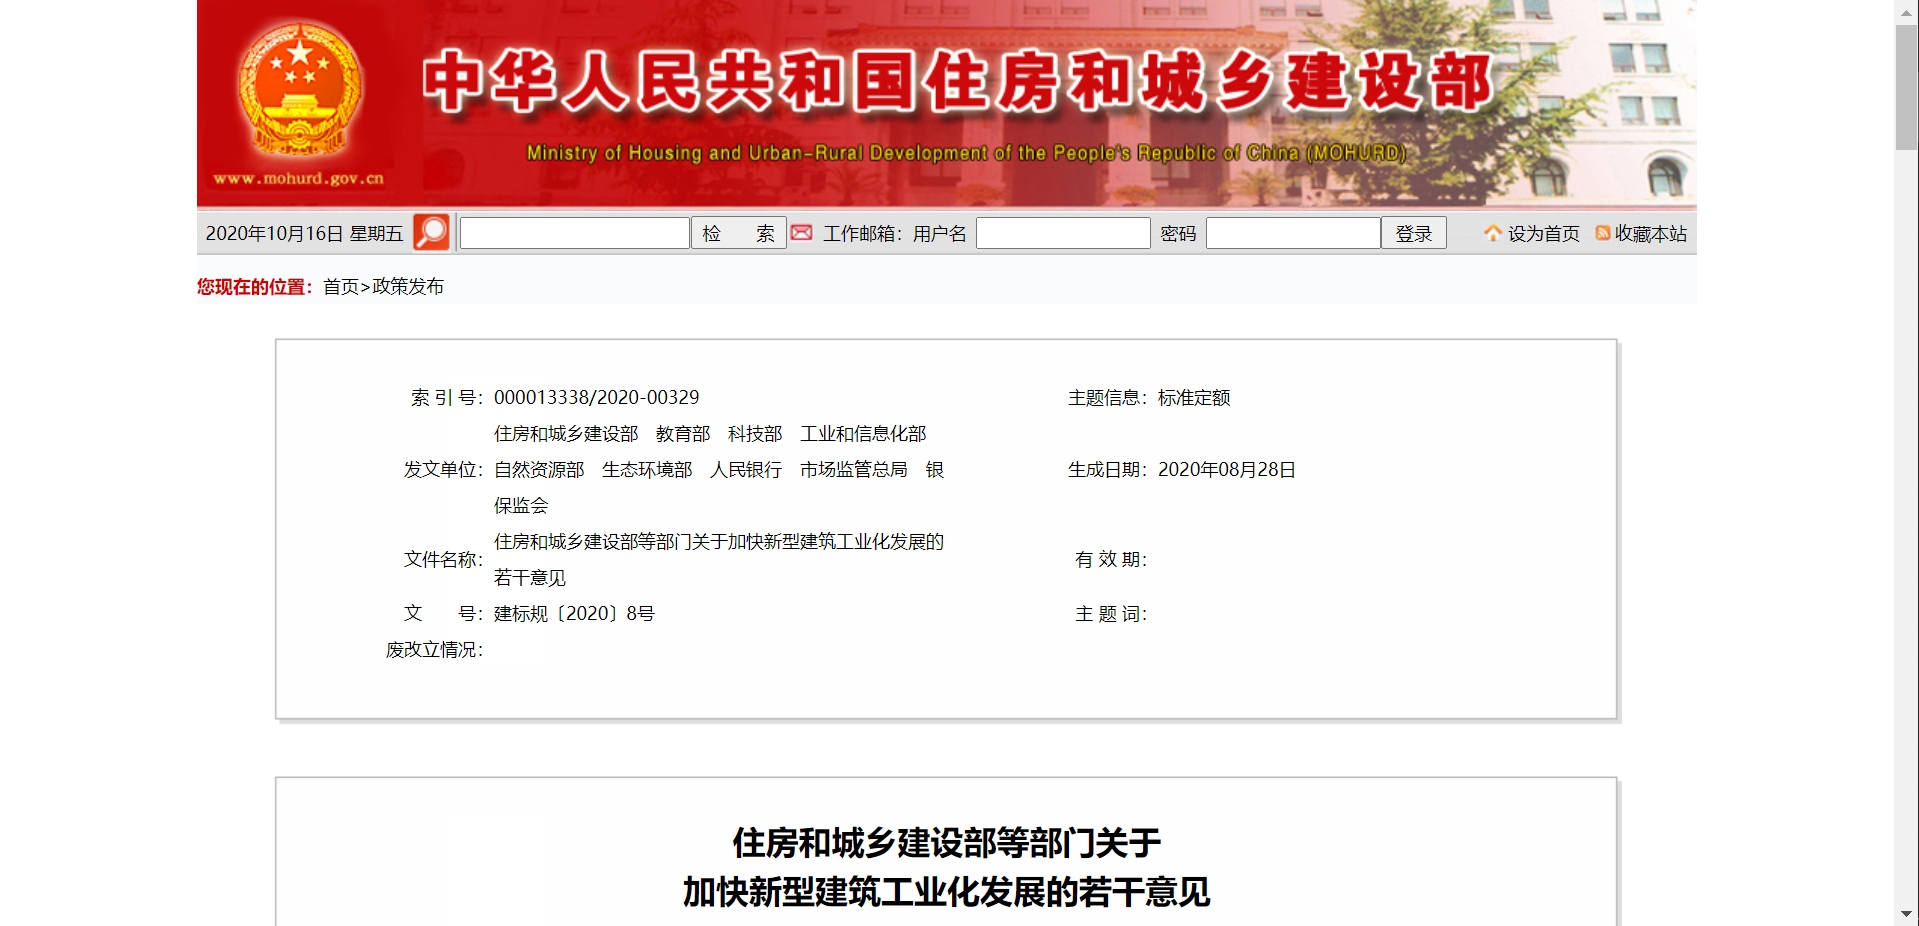Click 自然资源部 in issuing units
Screen dimensions: 1919x926
tap(539, 470)
